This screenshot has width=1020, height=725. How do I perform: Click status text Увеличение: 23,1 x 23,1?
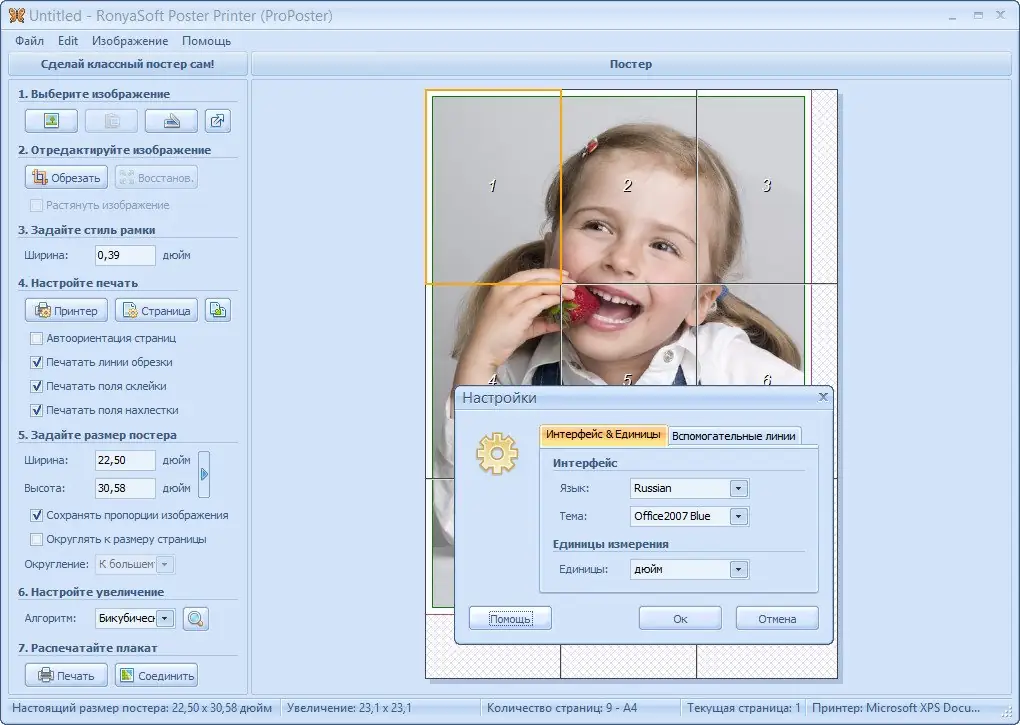coord(349,708)
